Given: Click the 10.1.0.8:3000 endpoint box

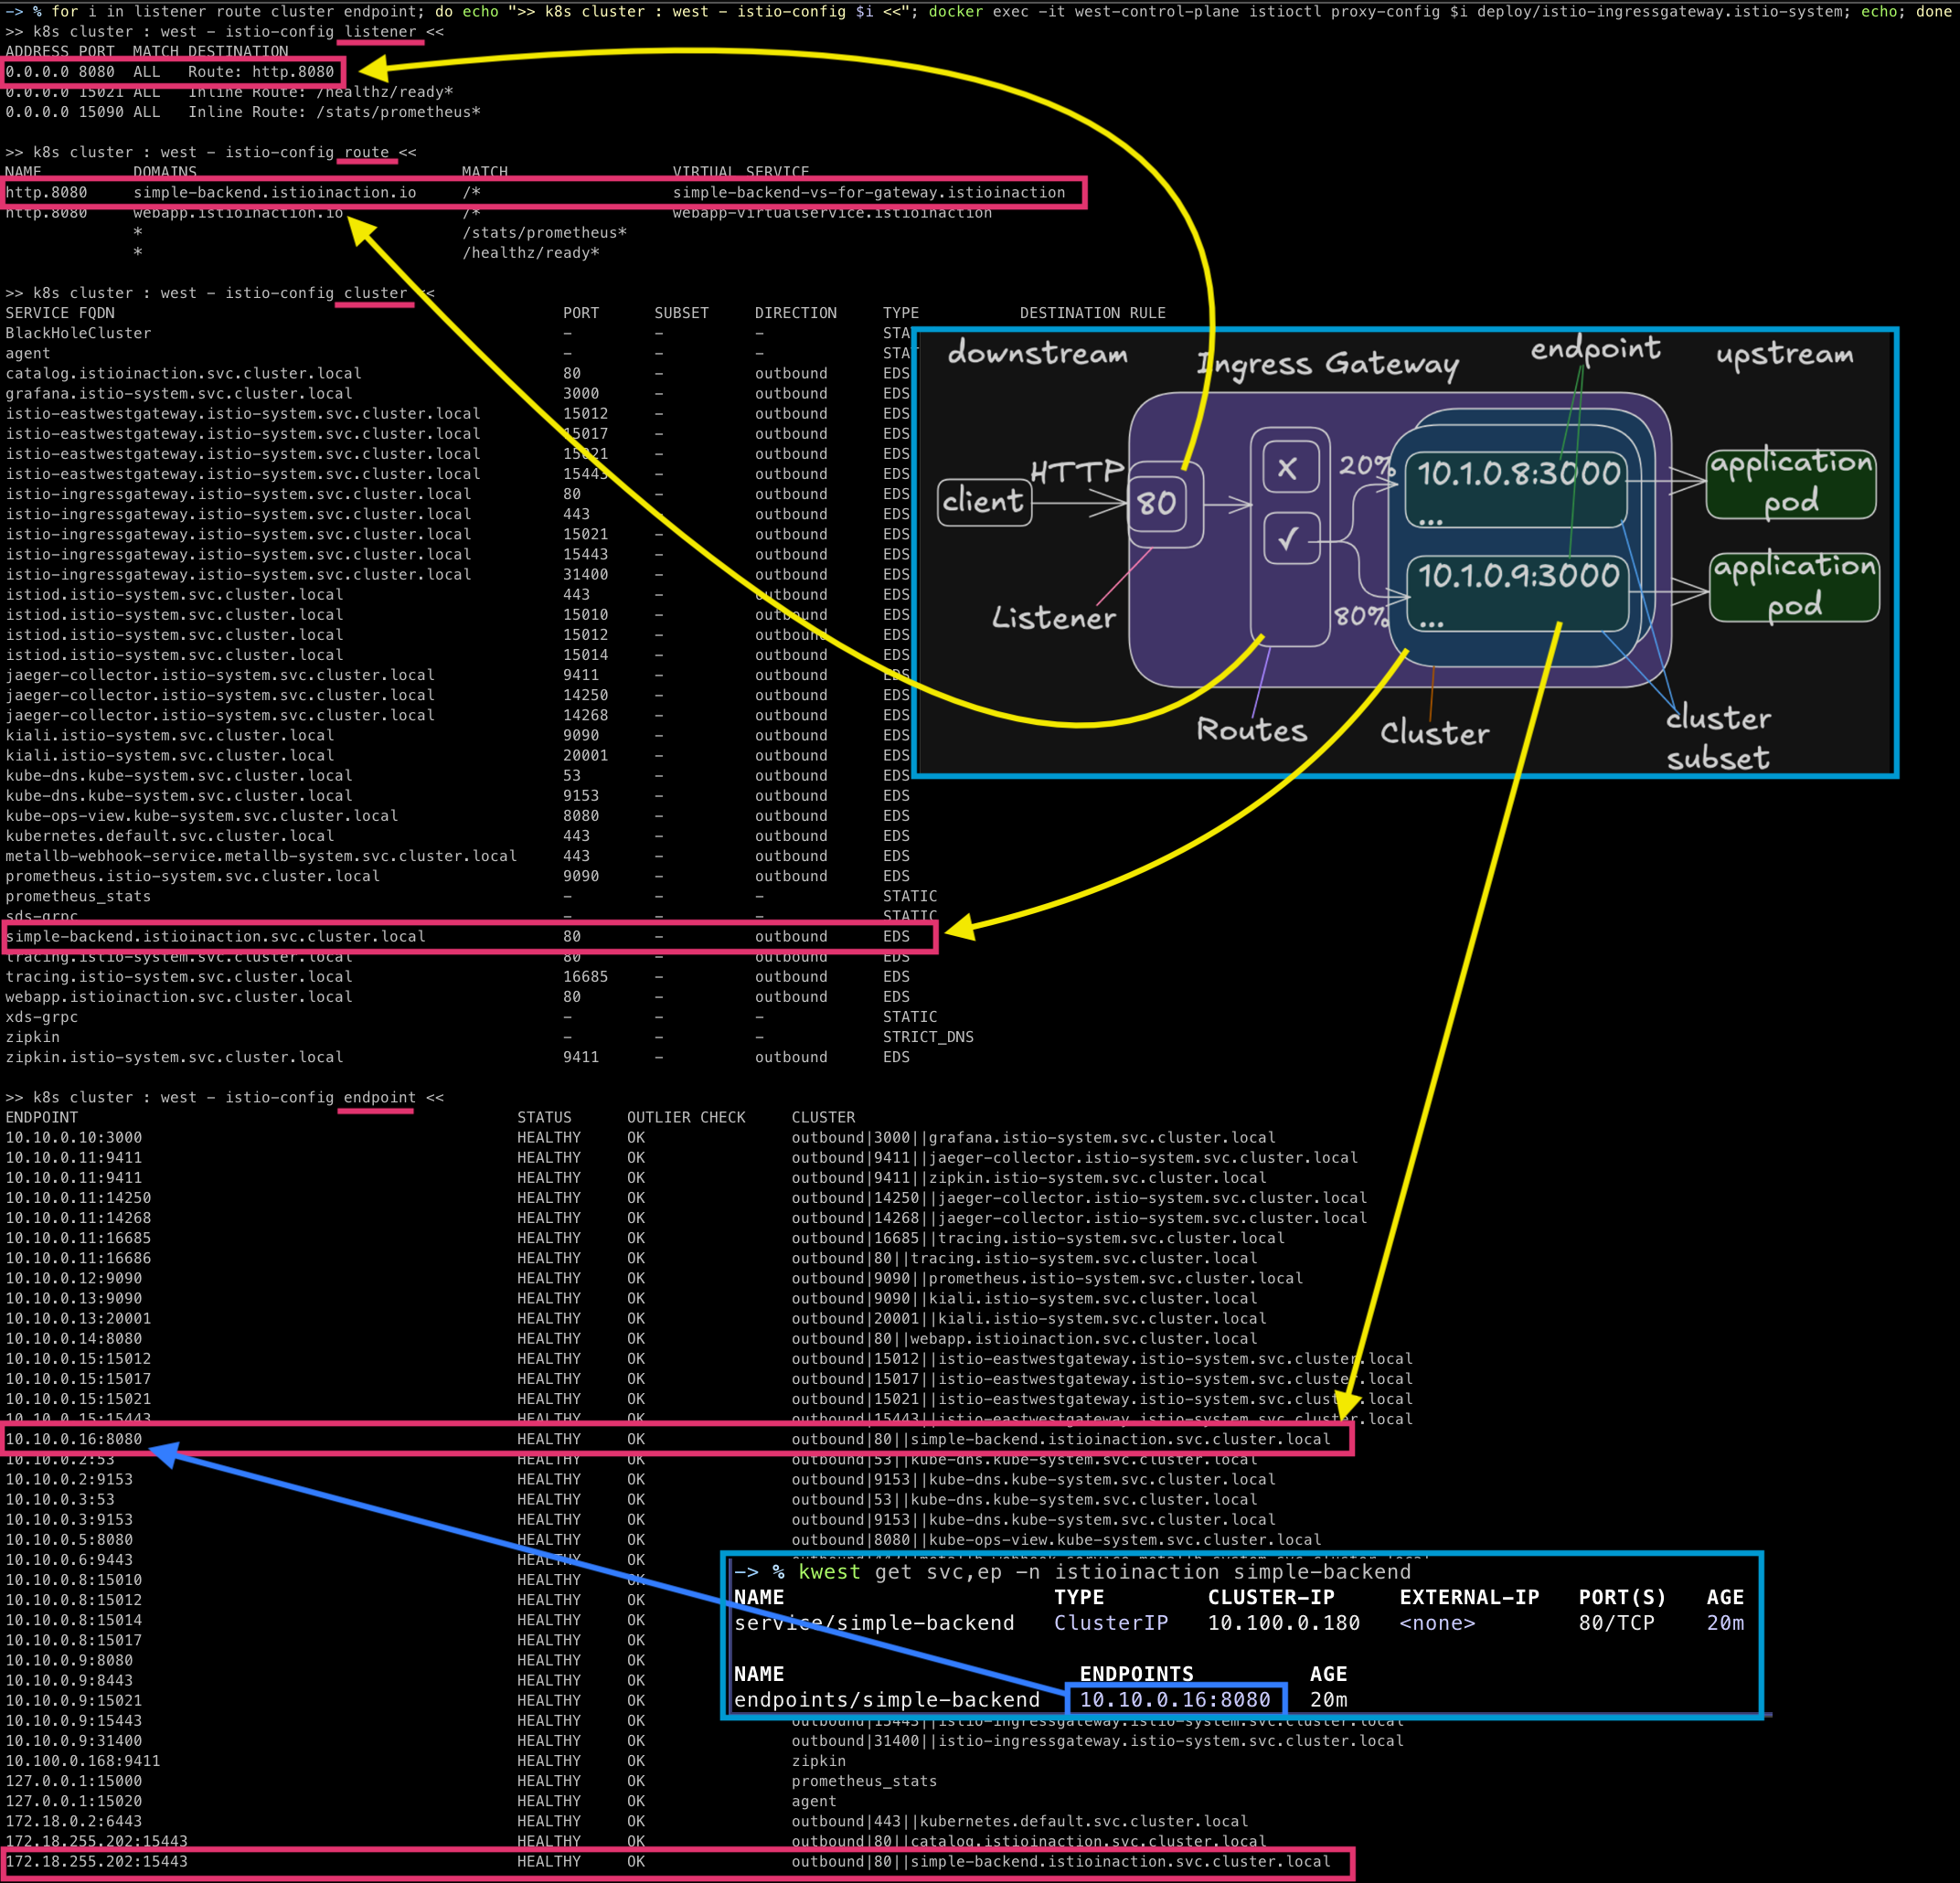Looking at the screenshot, I should [1516, 489].
